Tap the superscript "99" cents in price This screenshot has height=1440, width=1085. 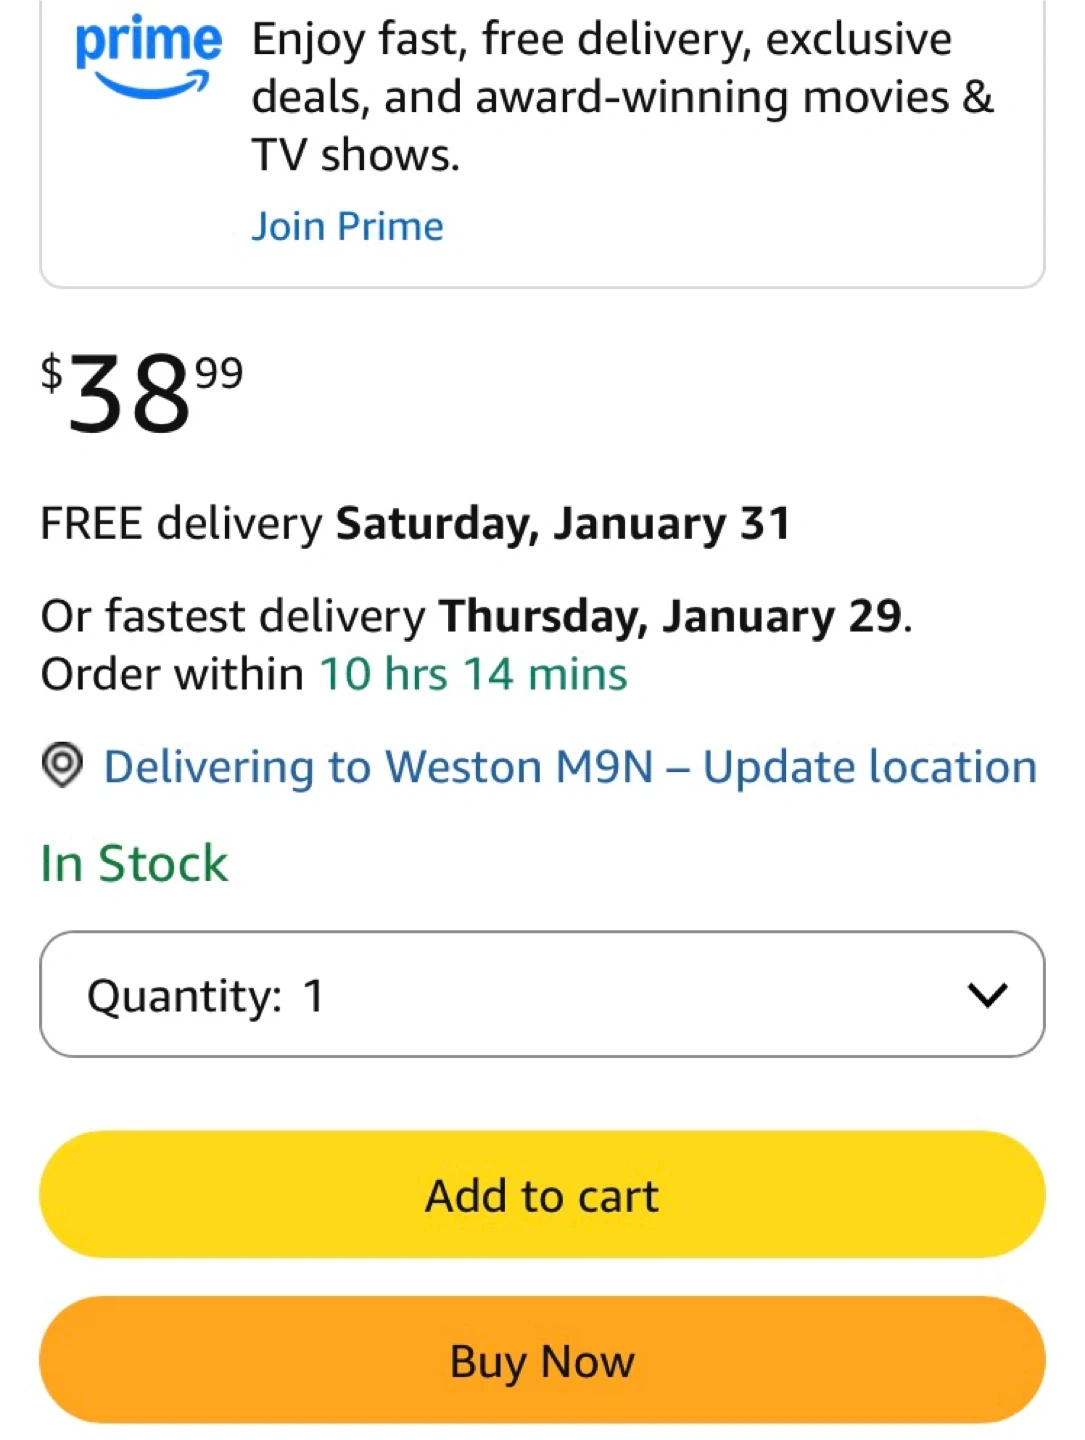[x=219, y=373]
